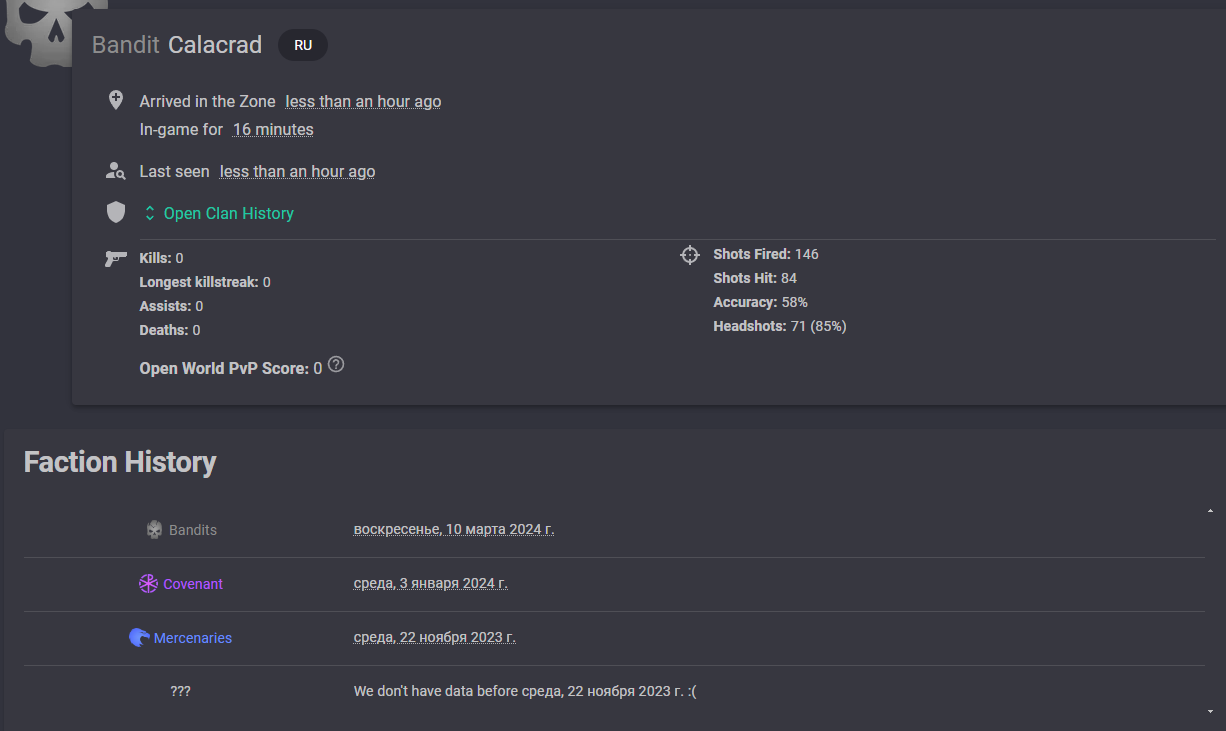Screen dimensions: 1226x731
Task: Click the 16 minutes in-game time
Action: point(273,130)
